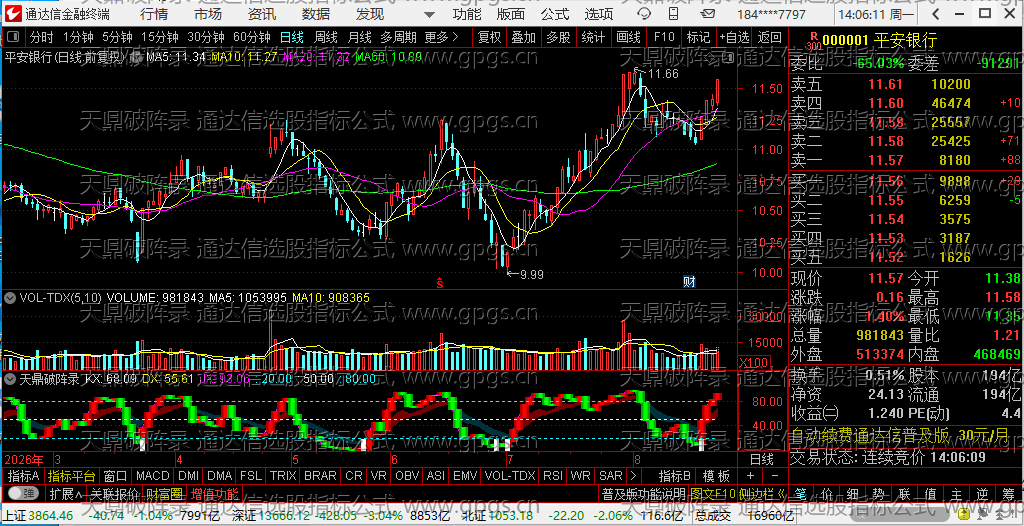Select the 60分钟 period

tap(252, 37)
